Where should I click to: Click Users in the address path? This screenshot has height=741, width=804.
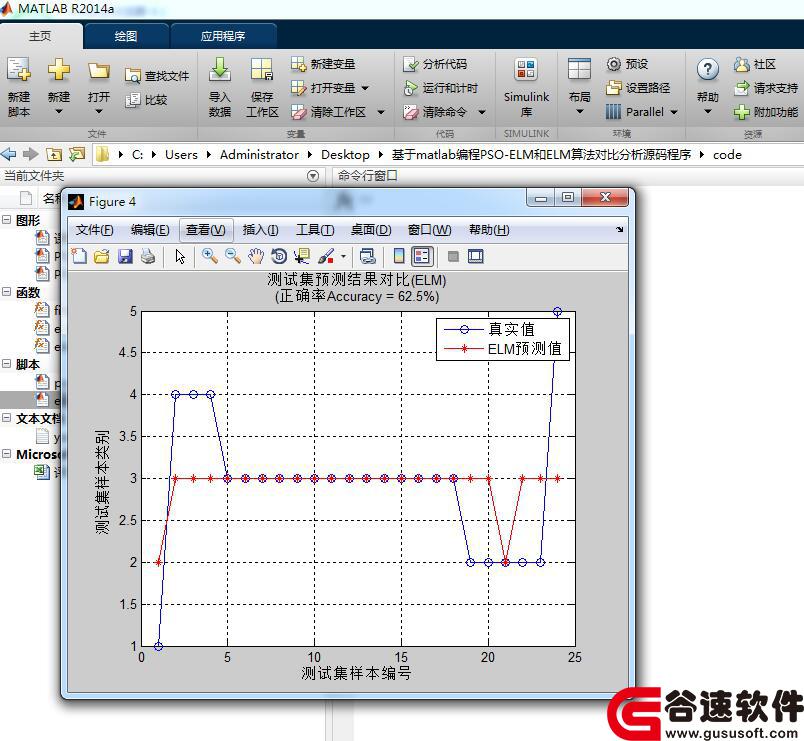[181, 154]
